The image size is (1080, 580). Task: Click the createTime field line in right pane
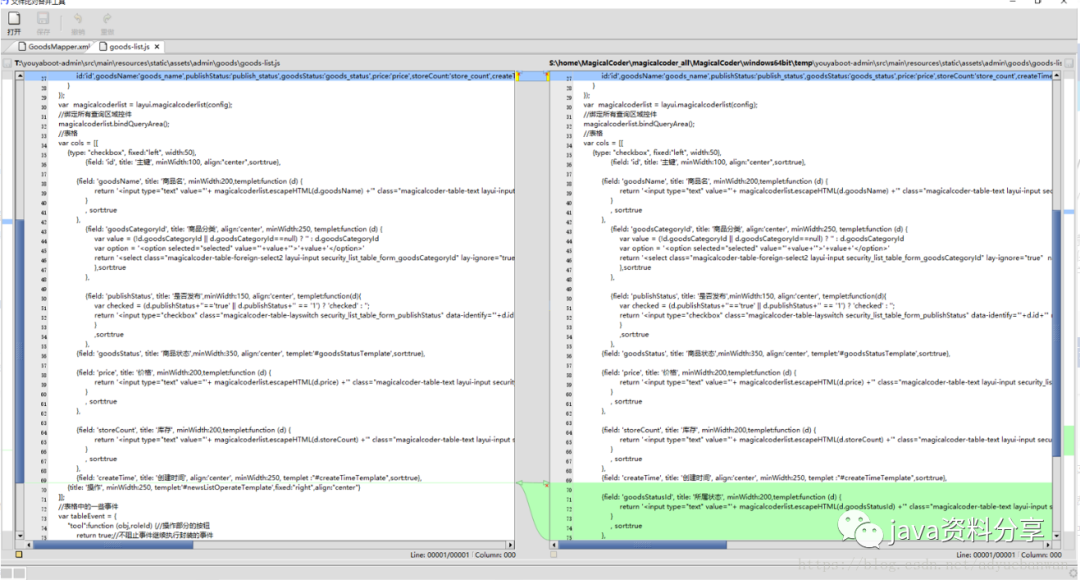[x=774, y=477]
